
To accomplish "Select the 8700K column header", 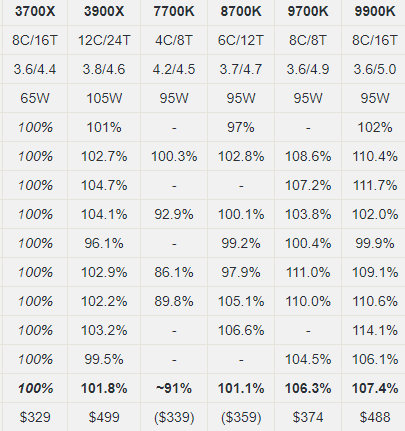I will pyautogui.click(x=241, y=11).
